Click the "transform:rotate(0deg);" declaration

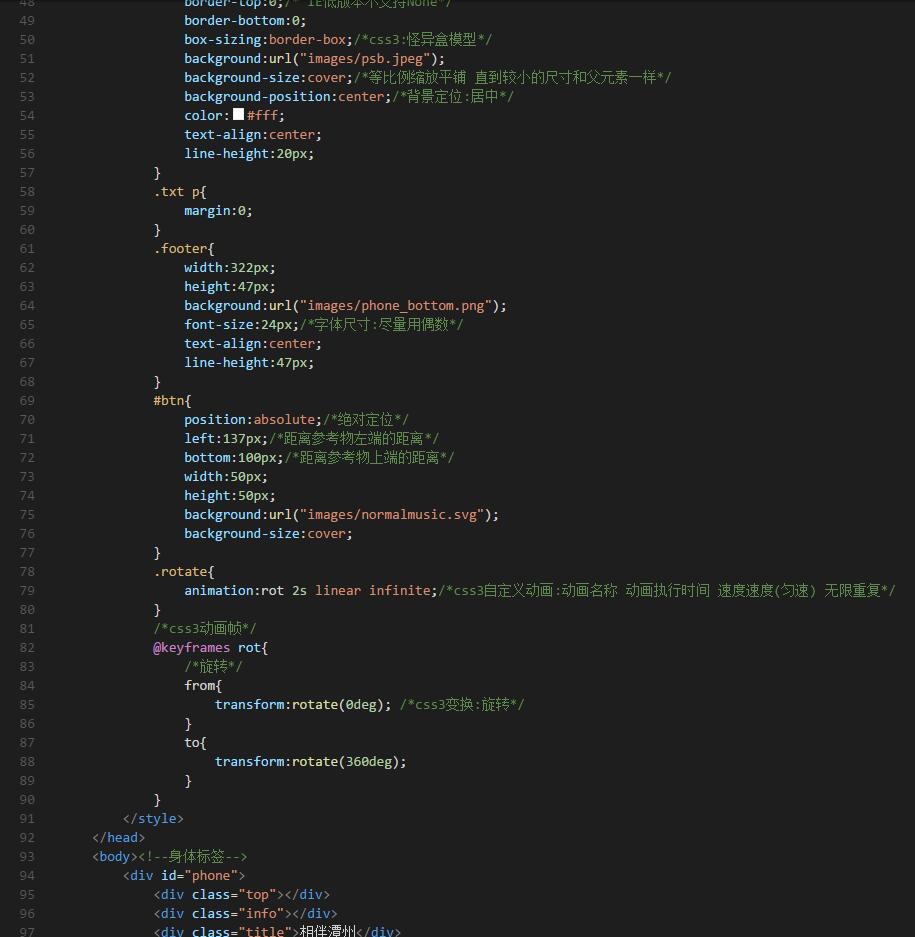point(303,705)
